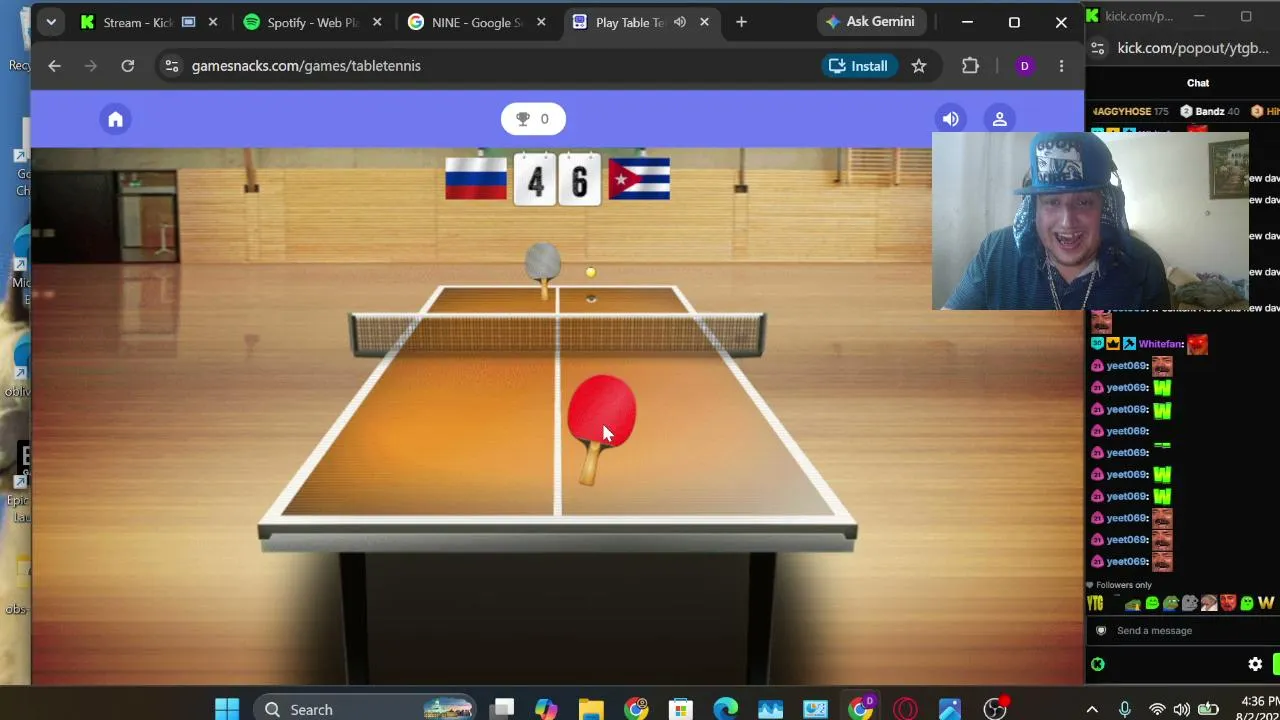This screenshot has width=1280, height=720.
Task: Mute the Play Table Tennis tab audio icon
Action: 680,22
